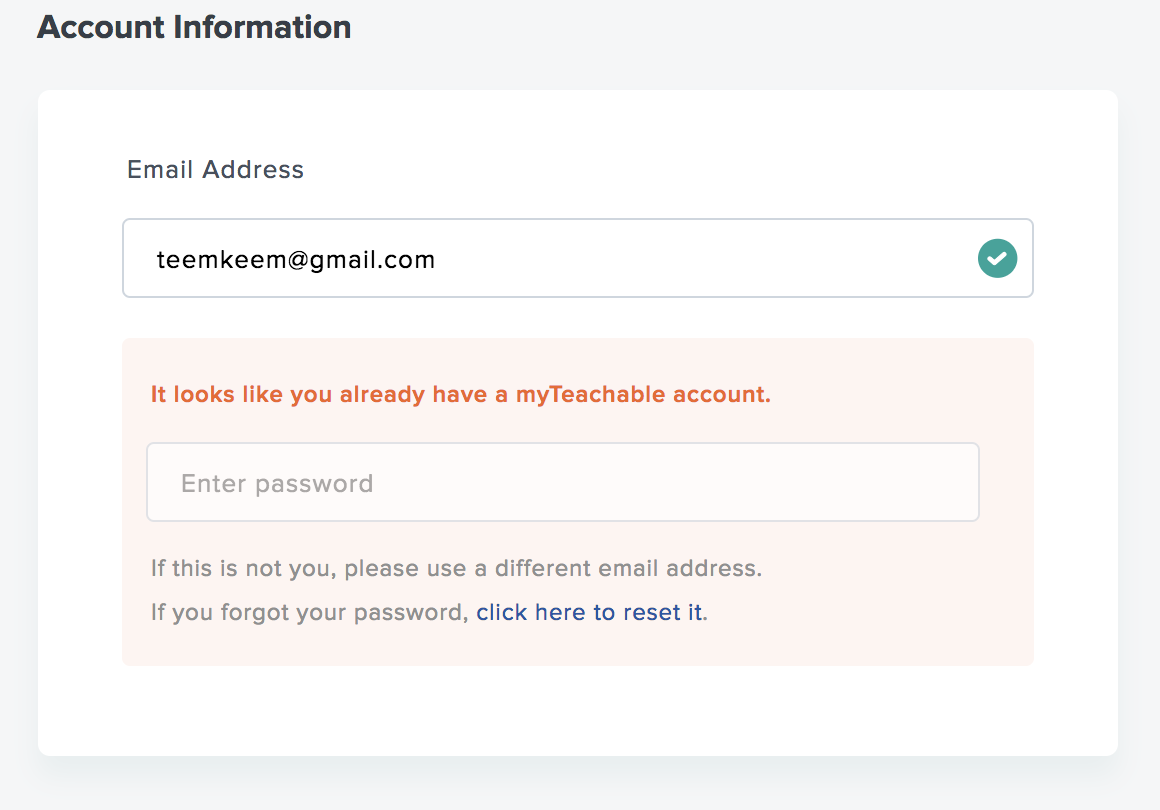This screenshot has height=810, width=1160.
Task: Click empty space right of email text
Action: pyautogui.click(x=703, y=259)
